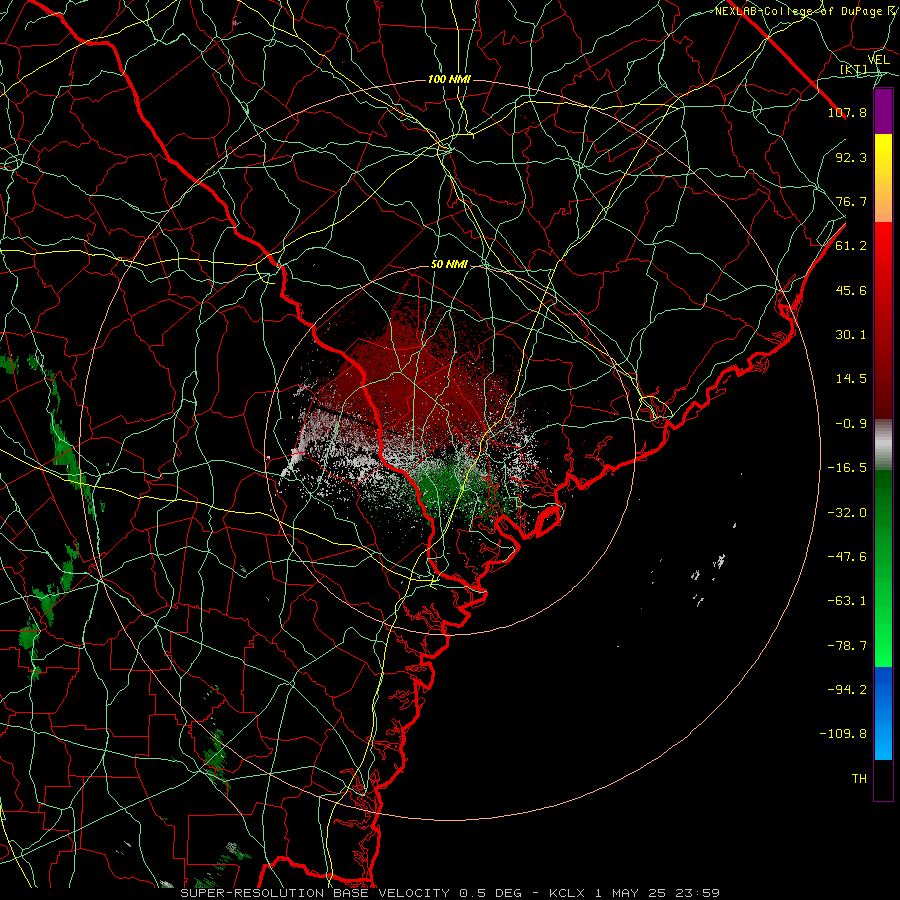Click the 76.7 legend value

pos(851,201)
